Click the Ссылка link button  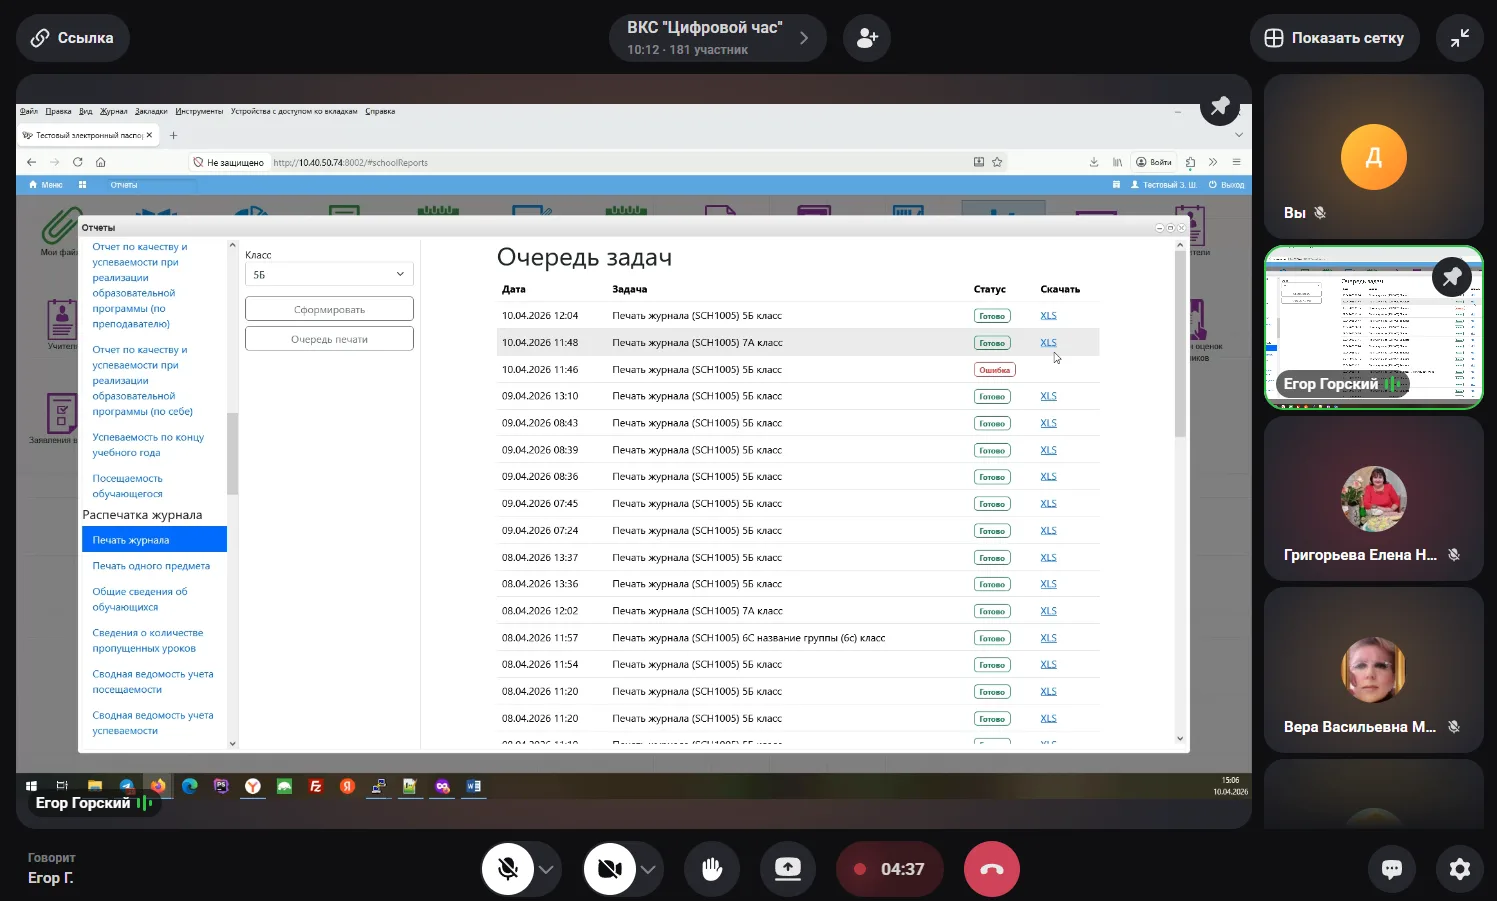click(72, 38)
